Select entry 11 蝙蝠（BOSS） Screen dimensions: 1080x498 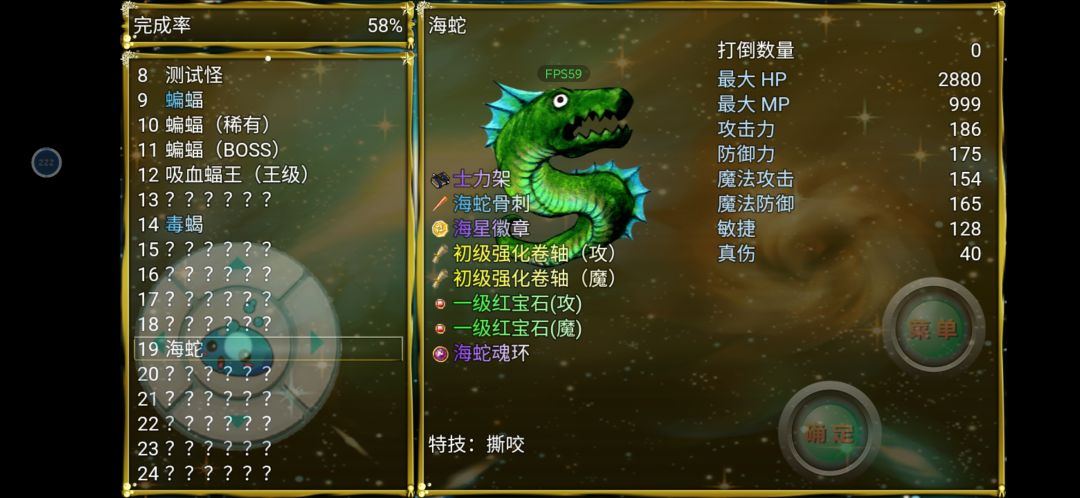pyautogui.click(x=268, y=149)
